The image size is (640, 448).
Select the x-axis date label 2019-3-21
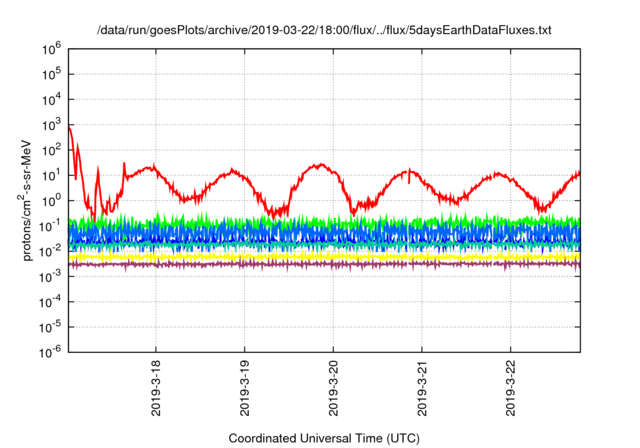click(422, 388)
